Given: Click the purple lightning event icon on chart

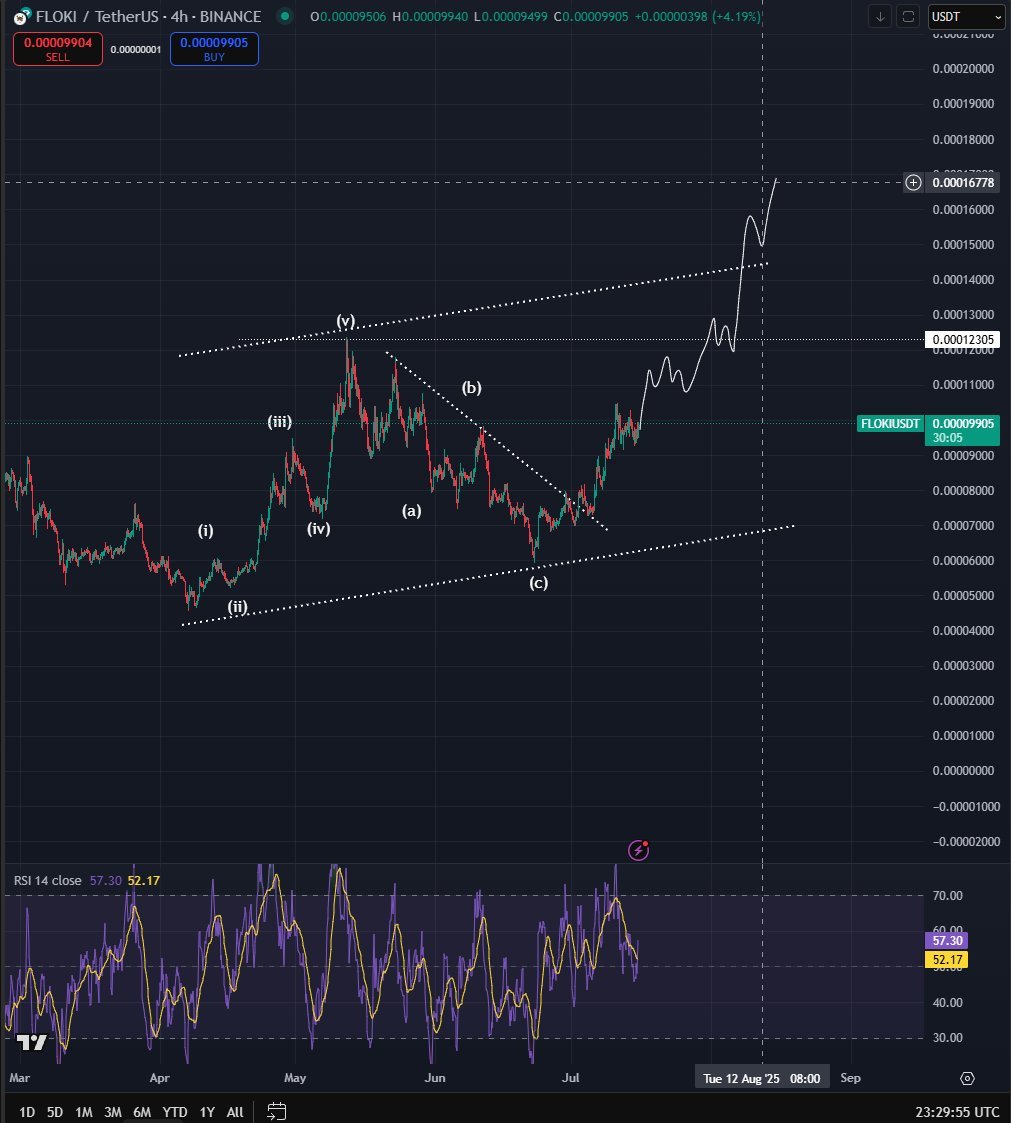Looking at the screenshot, I should coord(639,850).
